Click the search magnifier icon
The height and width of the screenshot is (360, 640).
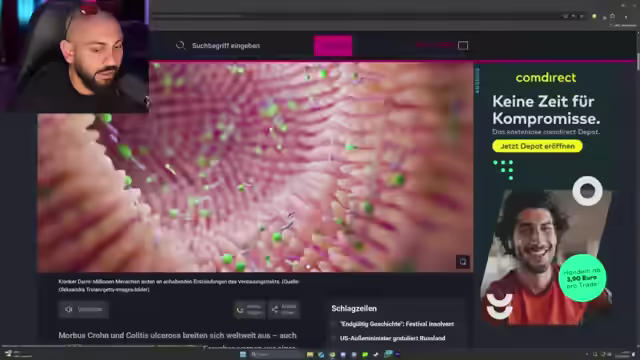[x=180, y=45]
